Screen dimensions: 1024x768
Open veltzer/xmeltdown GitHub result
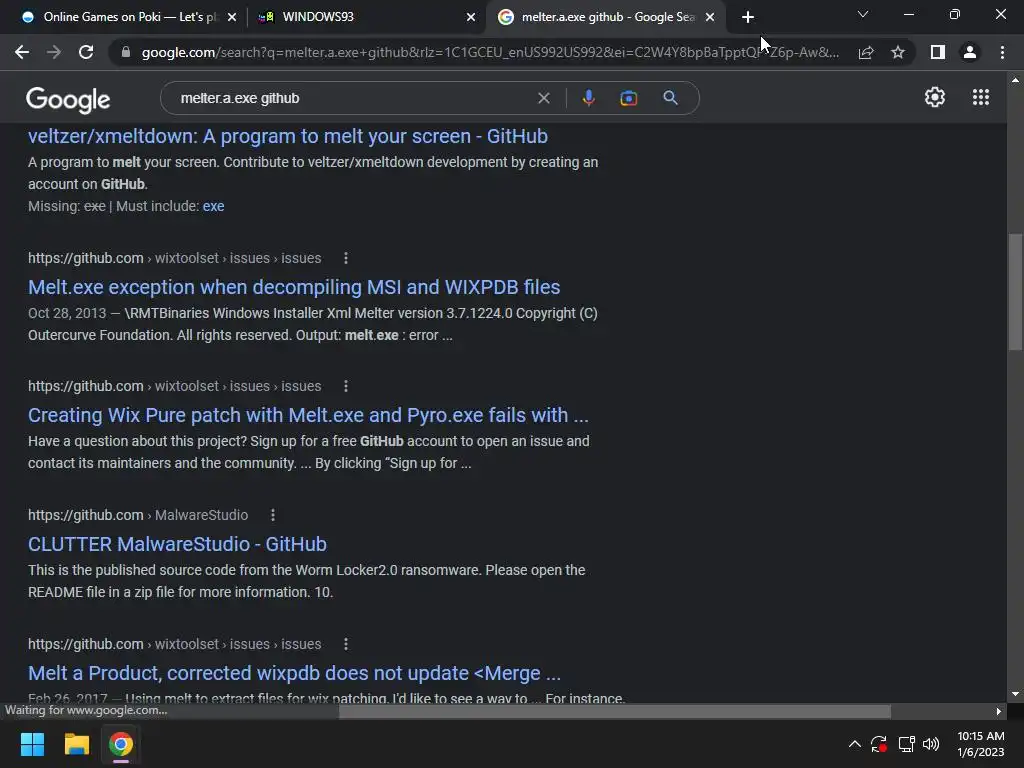click(x=288, y=136)
